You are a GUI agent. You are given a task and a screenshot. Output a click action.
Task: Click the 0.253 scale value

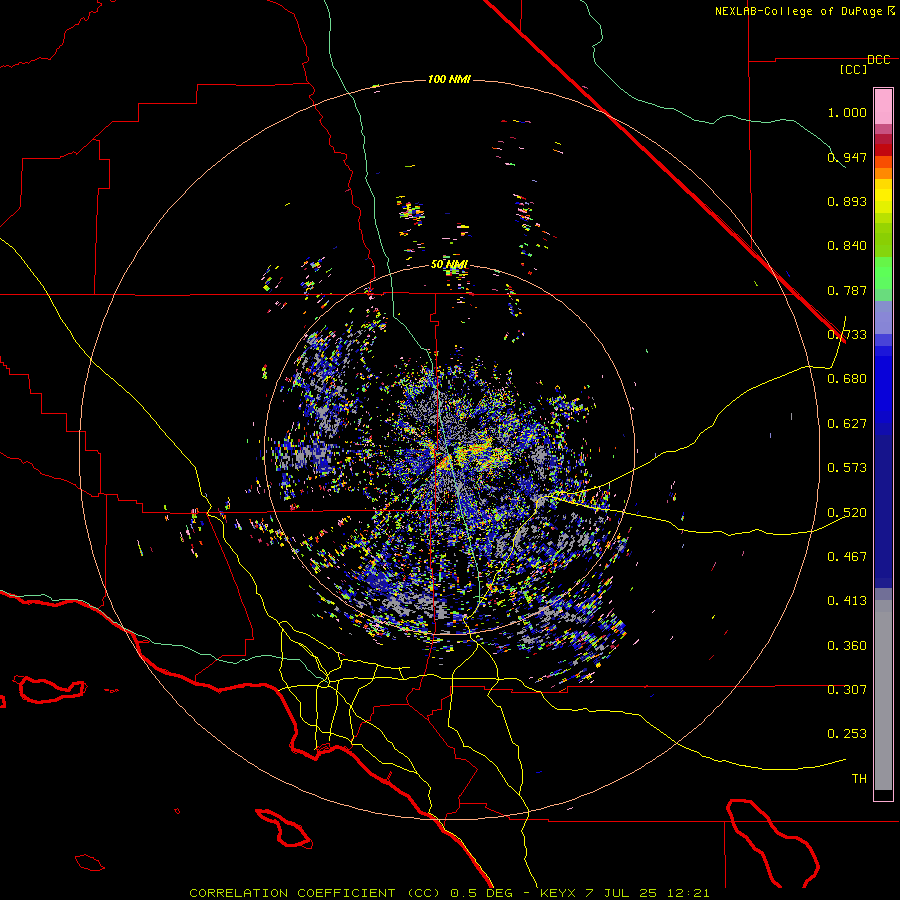tap(847, 734)
